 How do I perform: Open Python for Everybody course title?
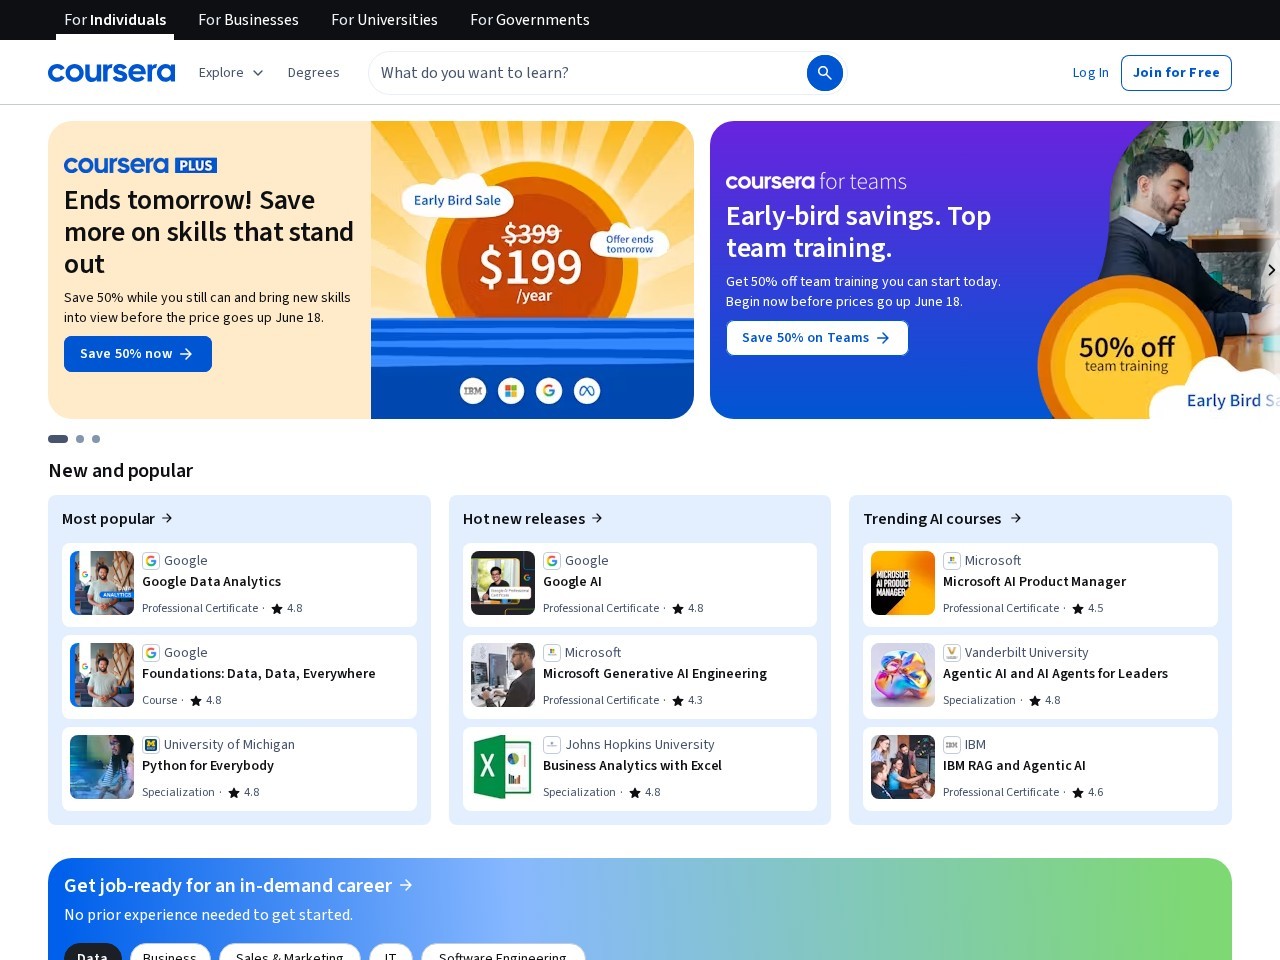click(x=208, y=766)
